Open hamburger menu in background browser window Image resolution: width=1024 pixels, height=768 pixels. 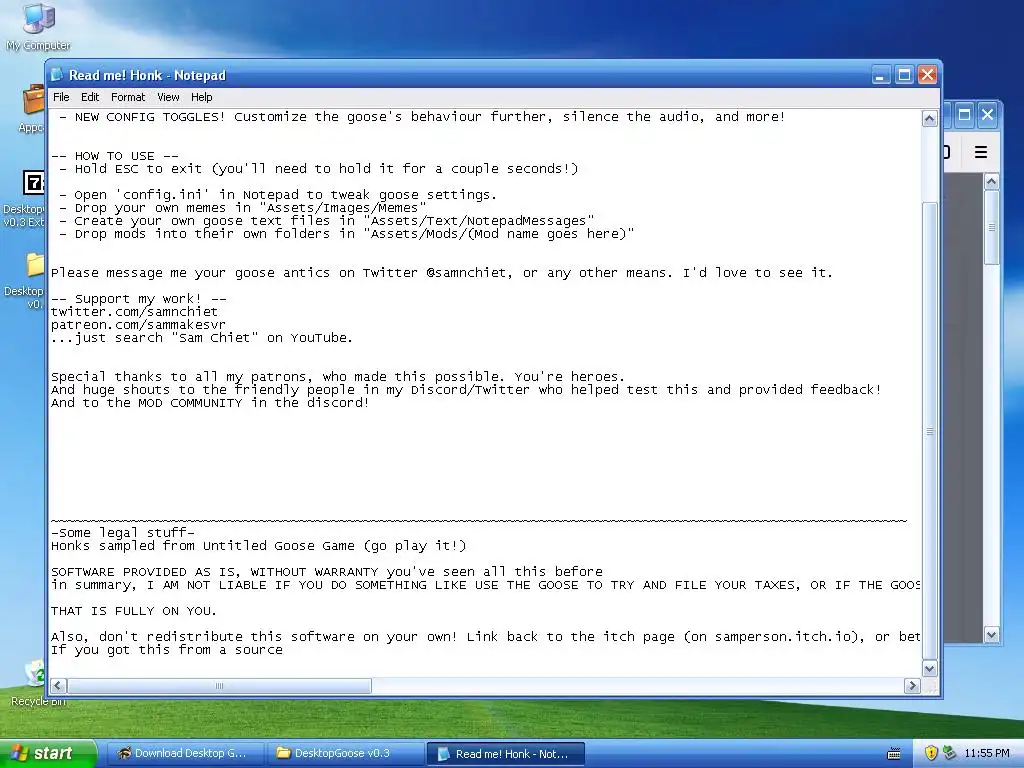[x=980, y=152]
